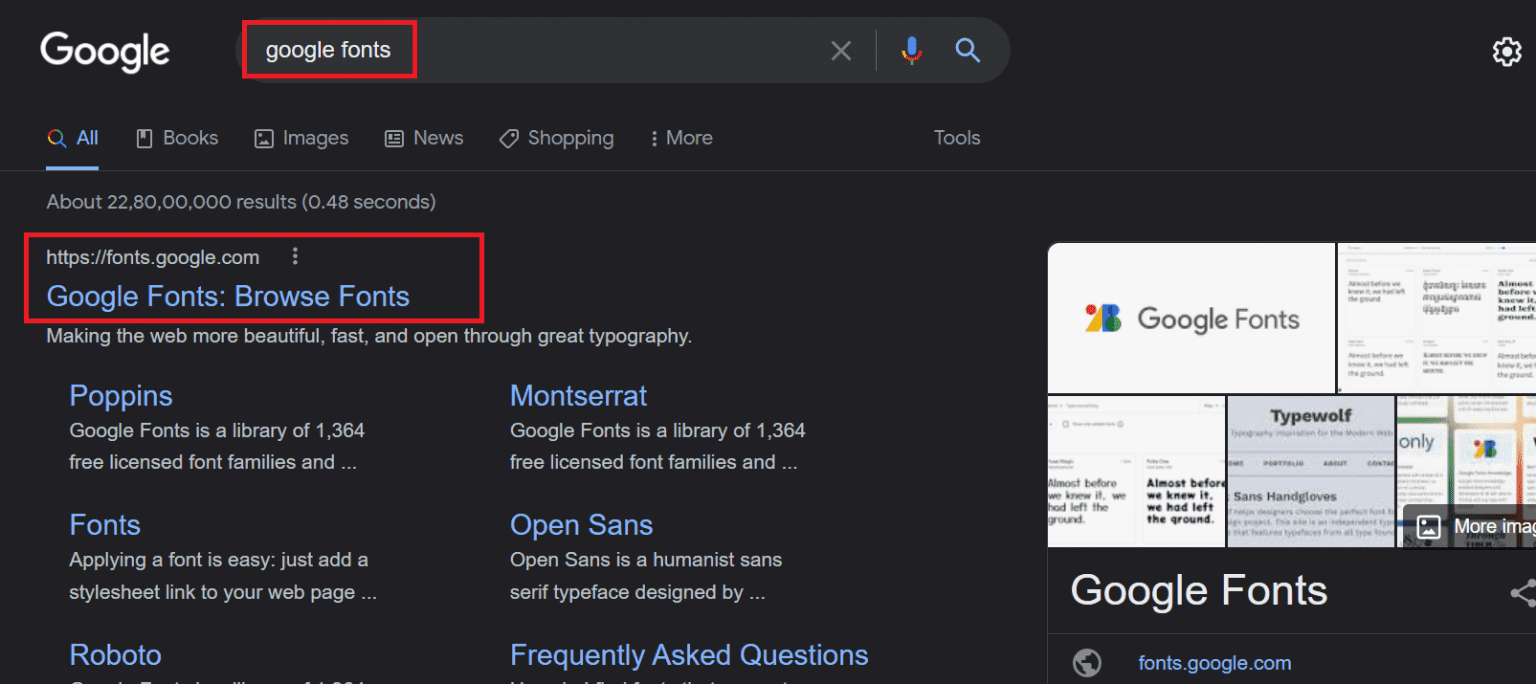This screenshot has height=684, width=1536.
Task: Open the Tools options
Action: [x=957, y=138]
